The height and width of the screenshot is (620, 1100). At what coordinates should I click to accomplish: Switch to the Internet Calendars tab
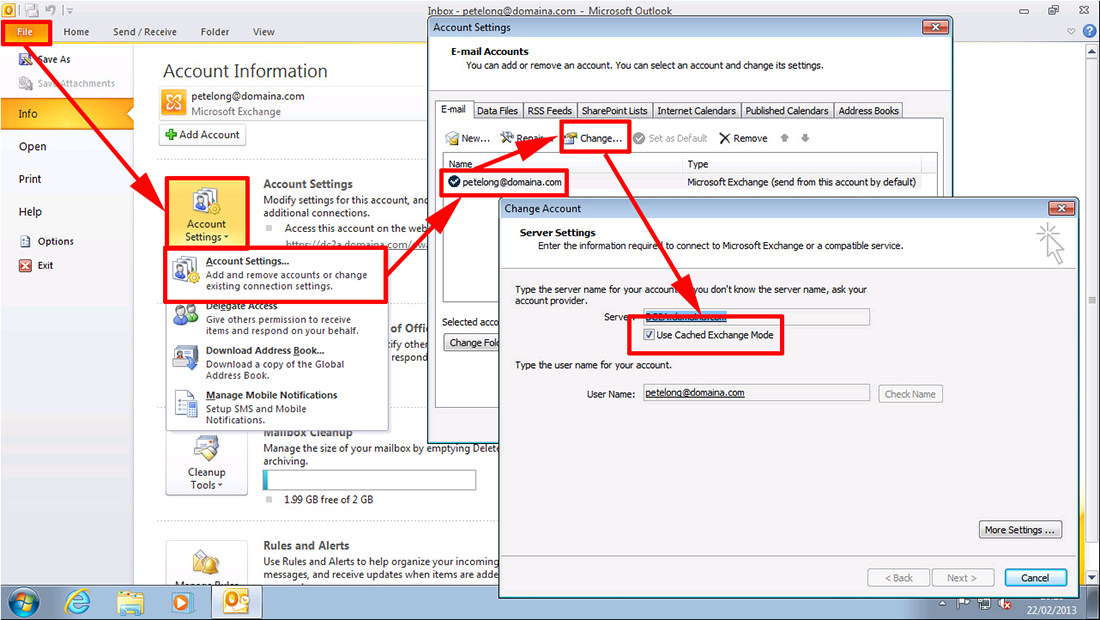click(696, 111)
